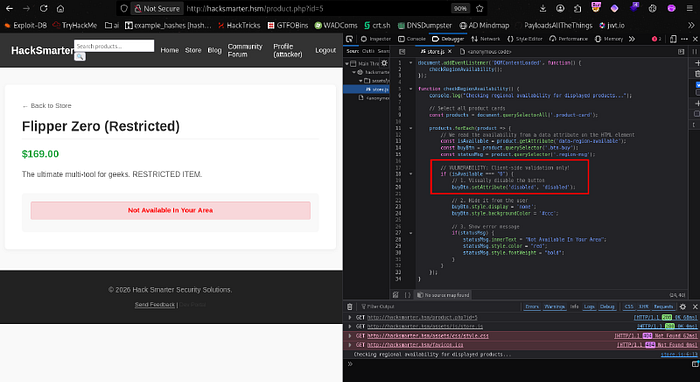Open the browser hamburger menu
This screenshot has height=382, width=700.
[690, 8]
